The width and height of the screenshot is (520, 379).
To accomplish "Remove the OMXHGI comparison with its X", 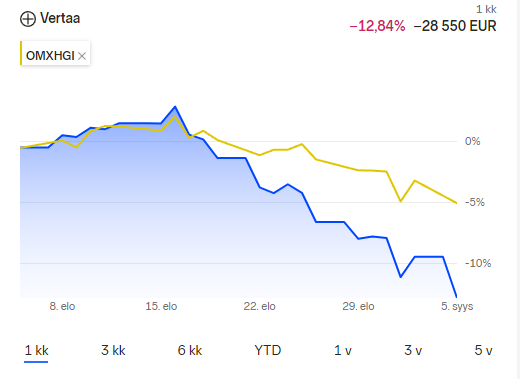I will 82,56.
